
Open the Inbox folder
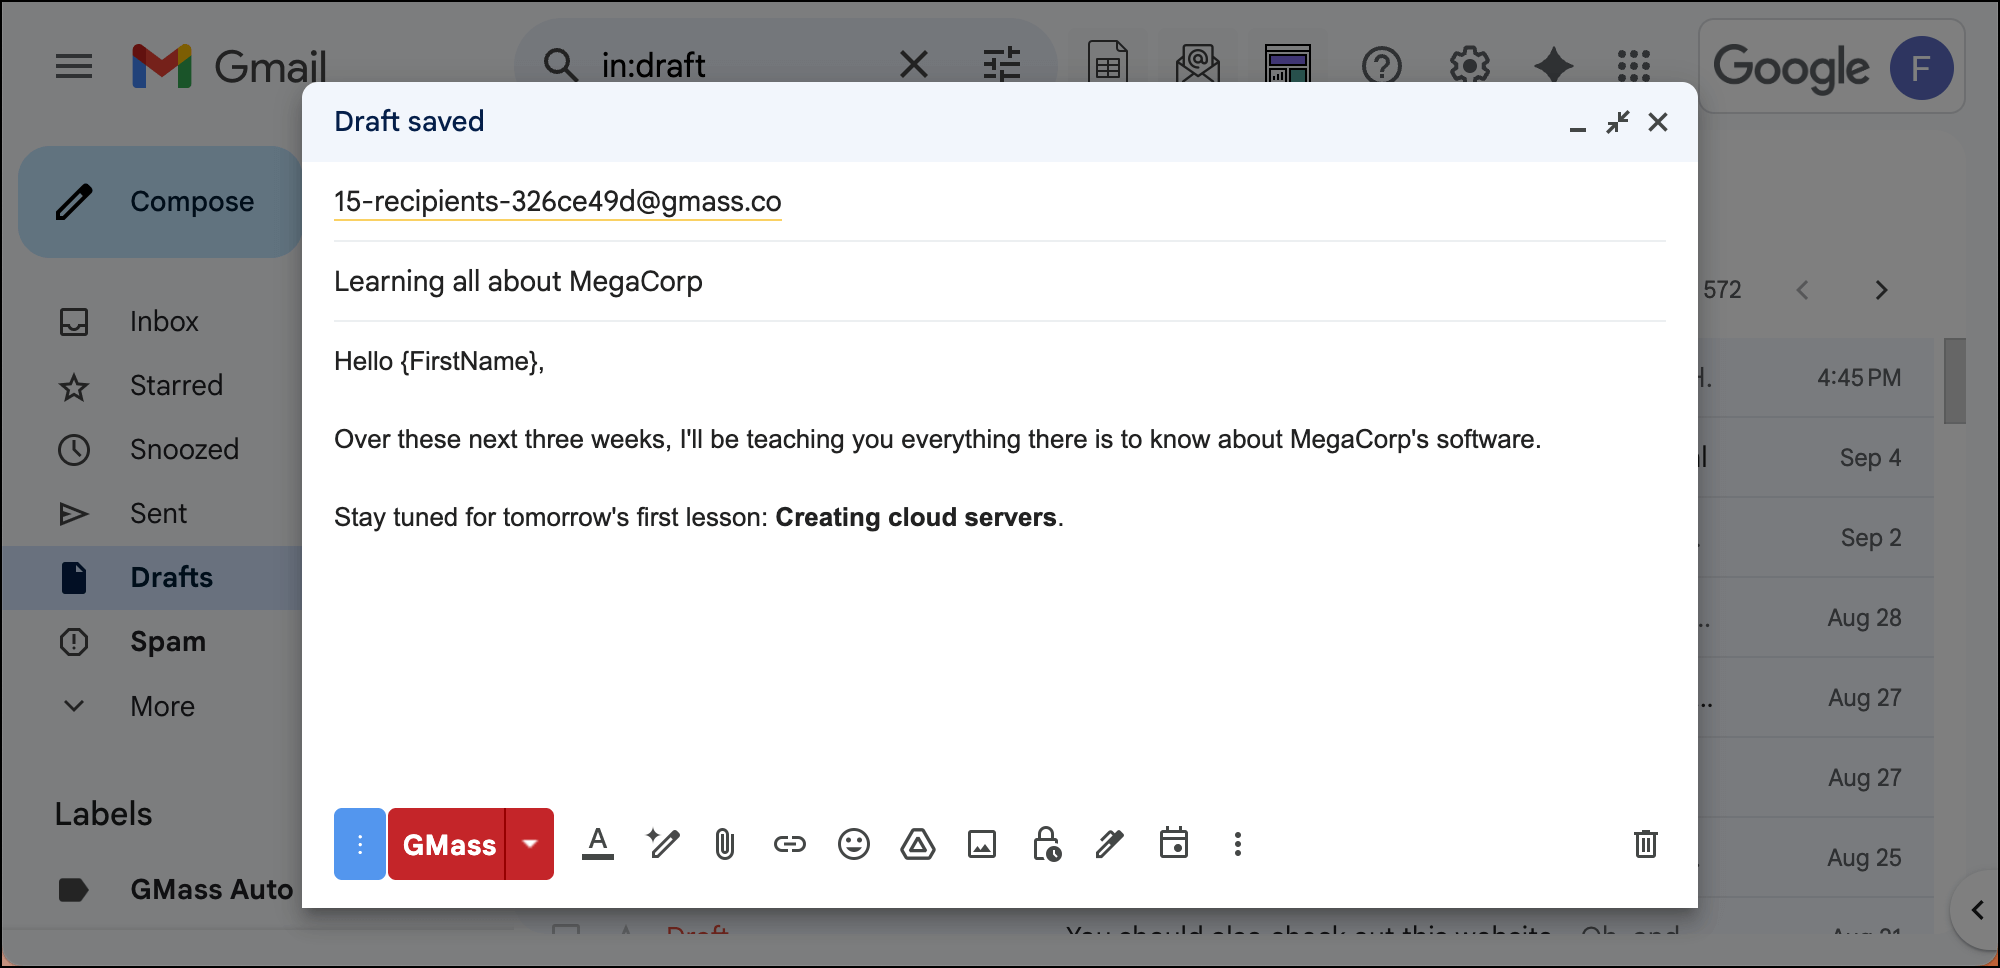pyautogui.click(x=164, y=322)
